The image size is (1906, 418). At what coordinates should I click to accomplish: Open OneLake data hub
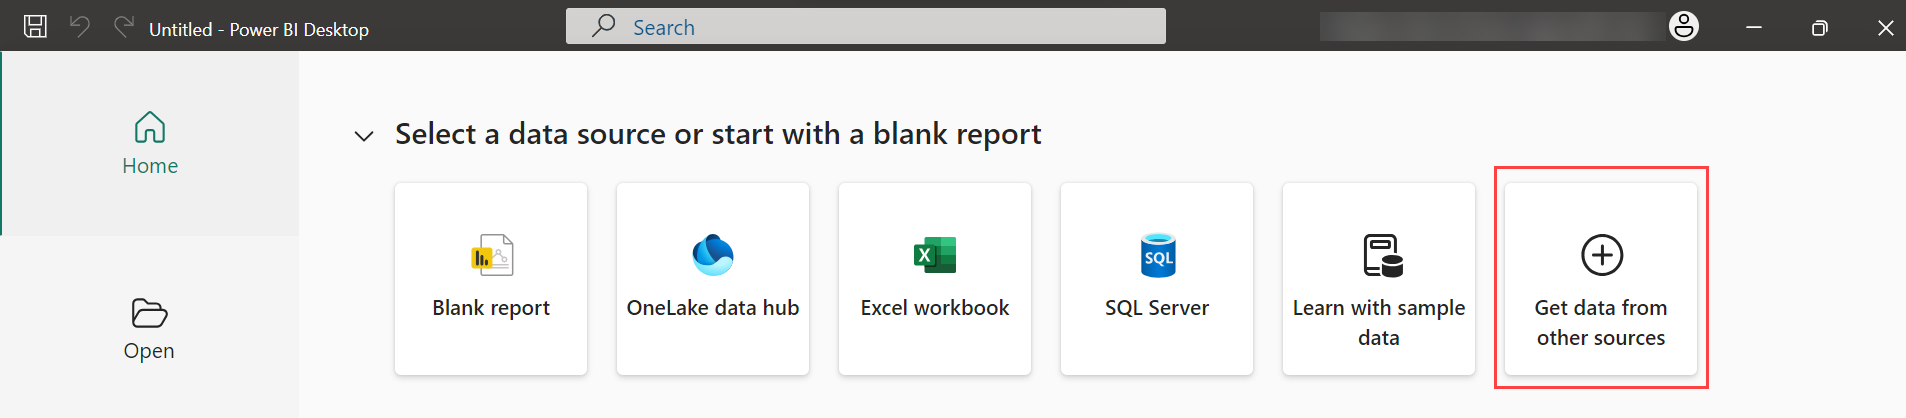click(x=713, y=279)
